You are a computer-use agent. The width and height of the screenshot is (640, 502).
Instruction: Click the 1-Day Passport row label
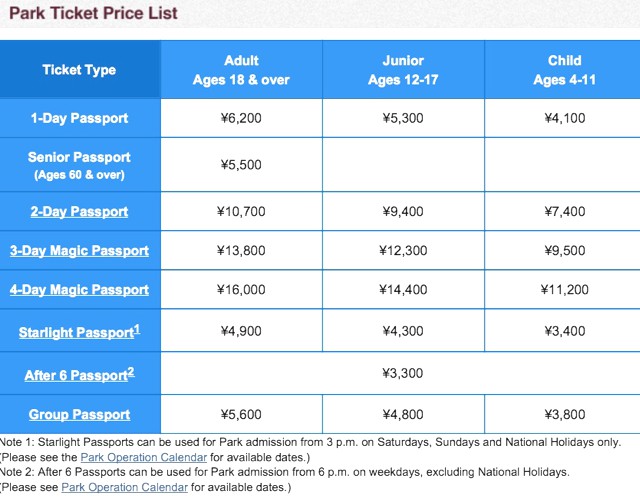[79, 118]
